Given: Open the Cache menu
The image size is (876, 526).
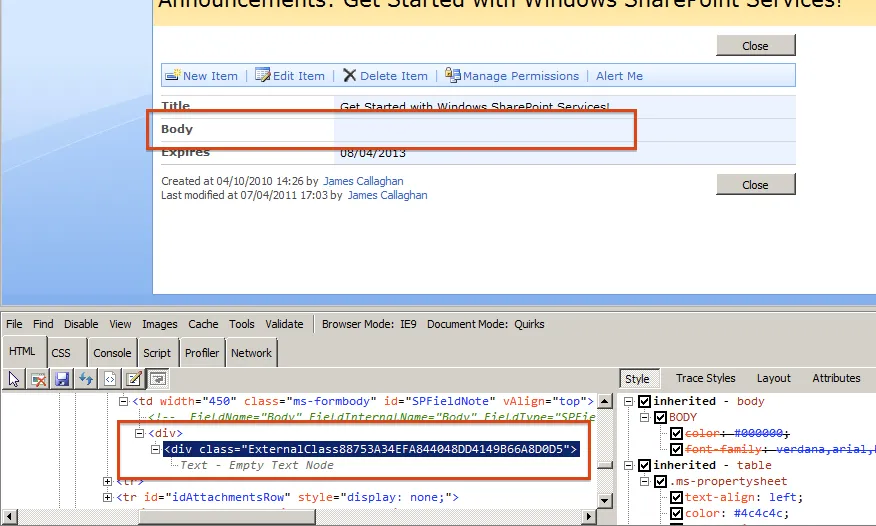Looking at the screenshot, I should (203, 324).
